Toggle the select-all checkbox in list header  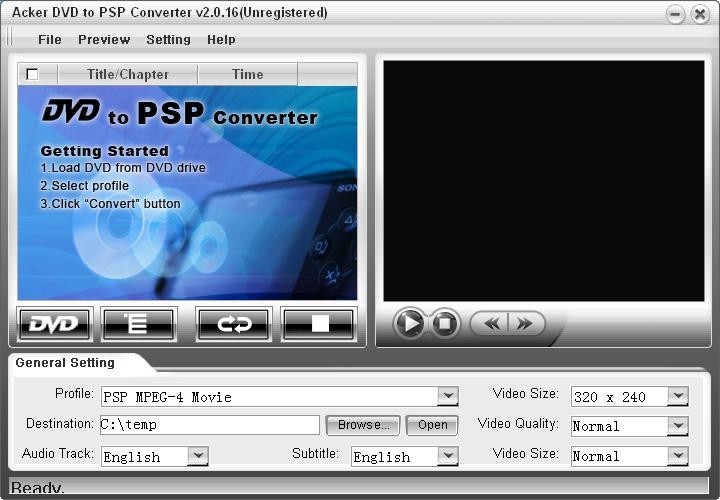[x=32, y=74]
